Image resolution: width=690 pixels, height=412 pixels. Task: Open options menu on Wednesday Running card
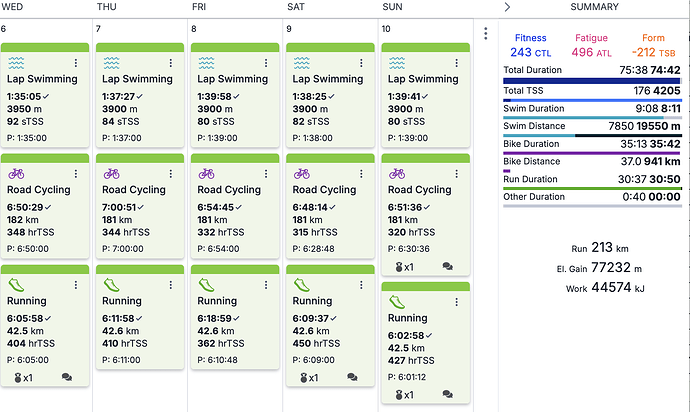[x=76, y=285]
